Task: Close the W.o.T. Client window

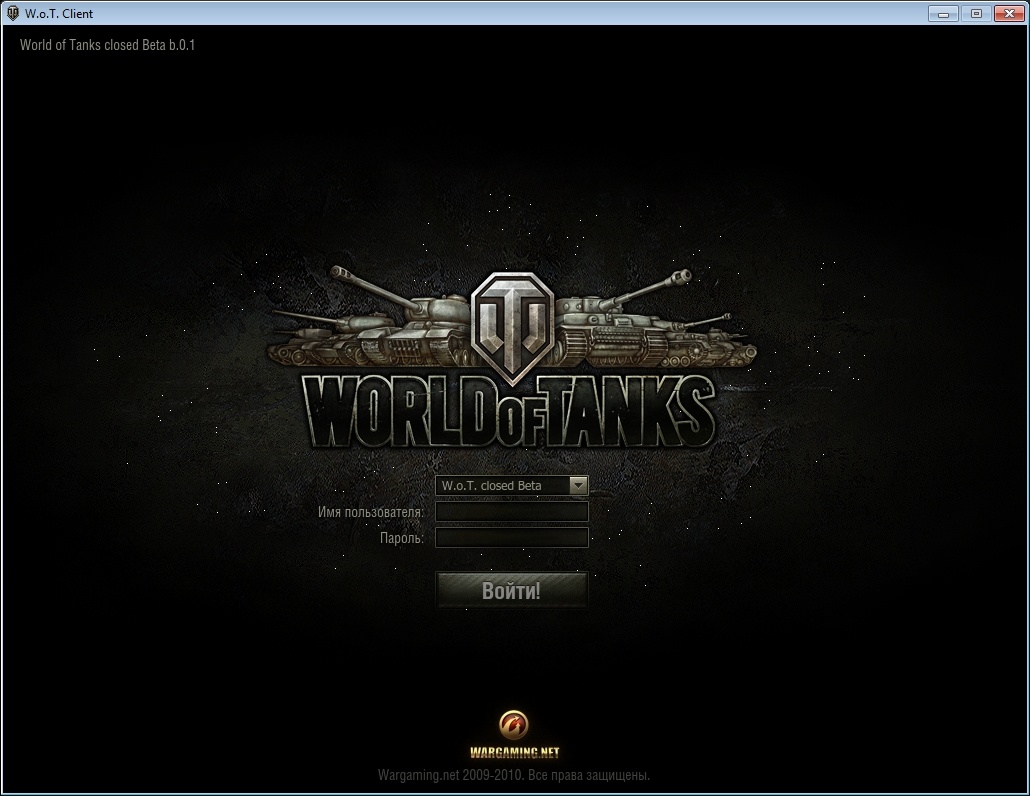Action: coord(1009,13)
